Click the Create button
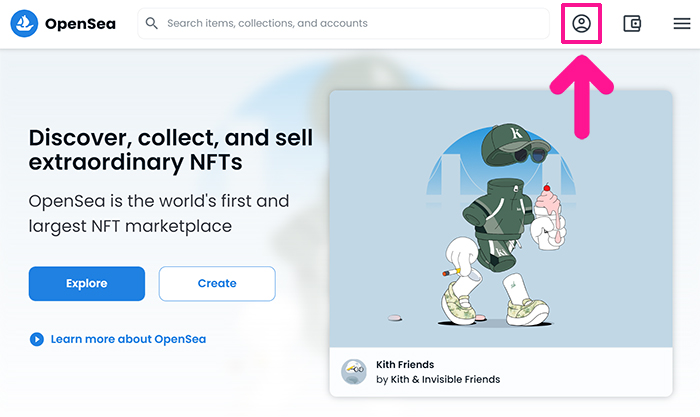This screenshot has width=700, height=417. [x=217, y=284]
